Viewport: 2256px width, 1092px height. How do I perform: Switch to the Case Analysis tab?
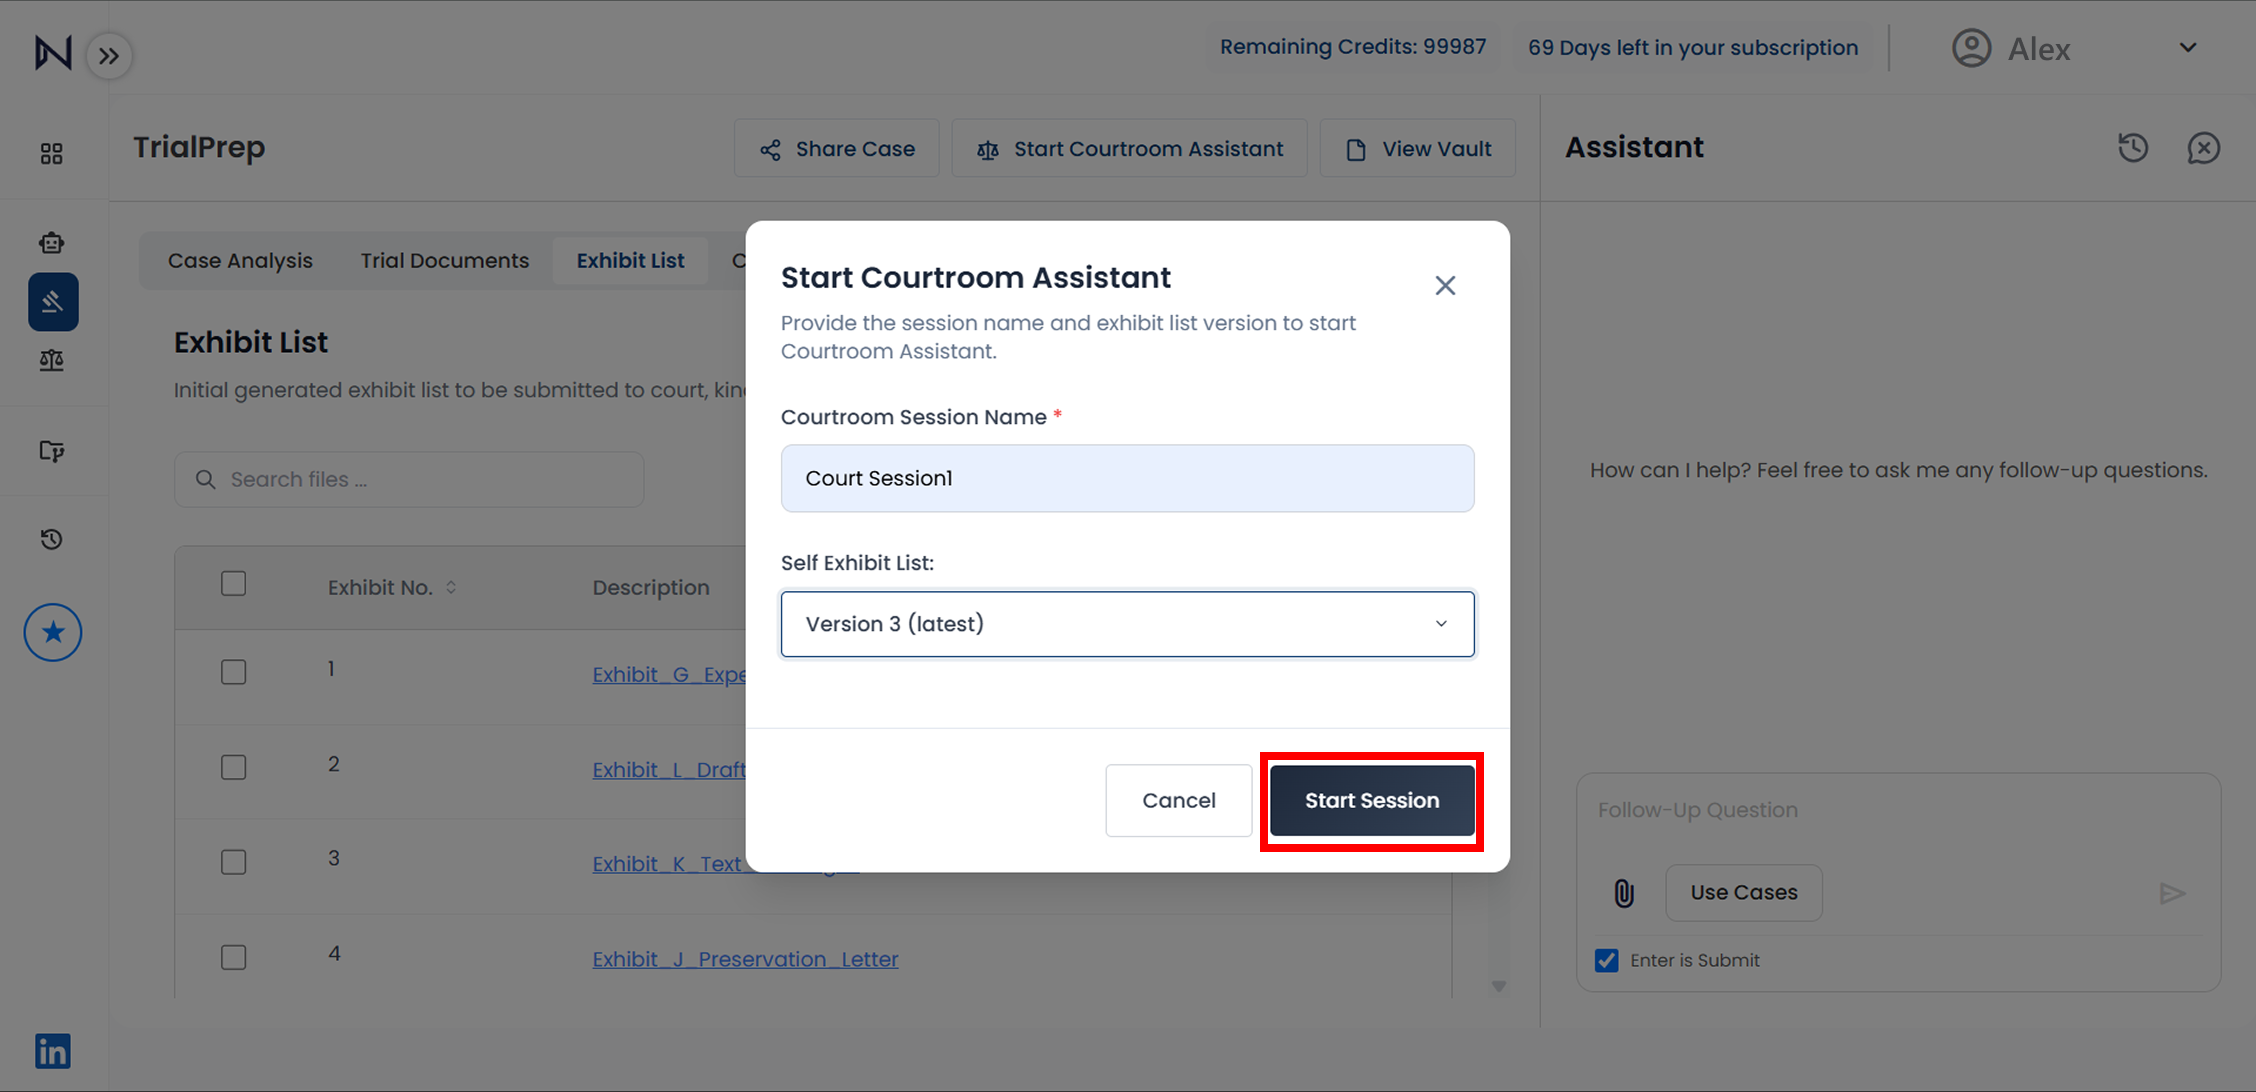pos(239,260)
